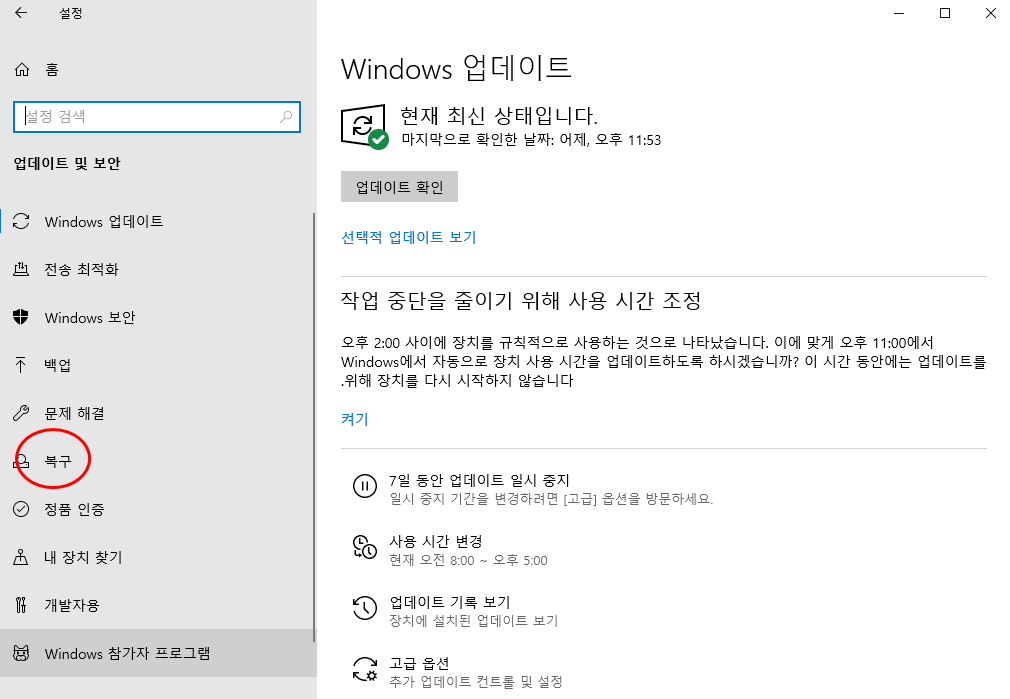Click the 정품 인증 checkmark circle icon

coord(21,509)
